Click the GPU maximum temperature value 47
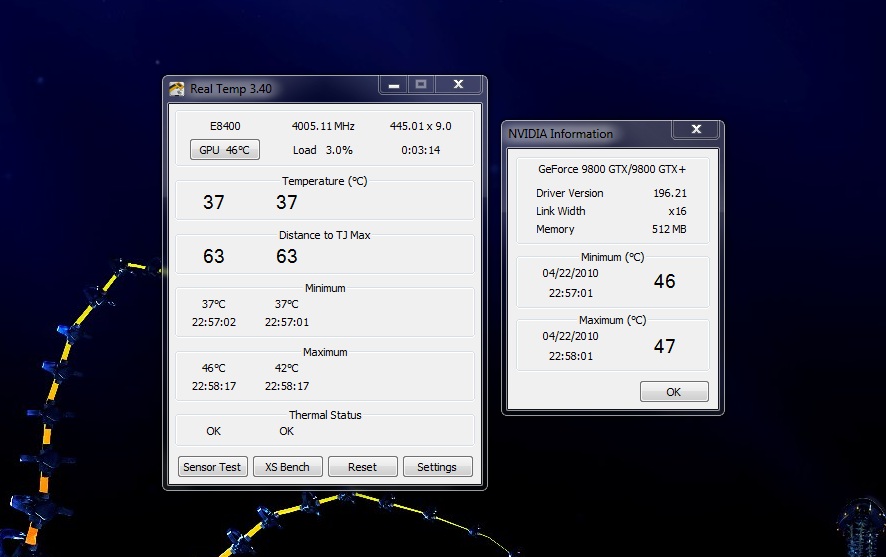Viewport: 886px width, 557px height. 664,347
